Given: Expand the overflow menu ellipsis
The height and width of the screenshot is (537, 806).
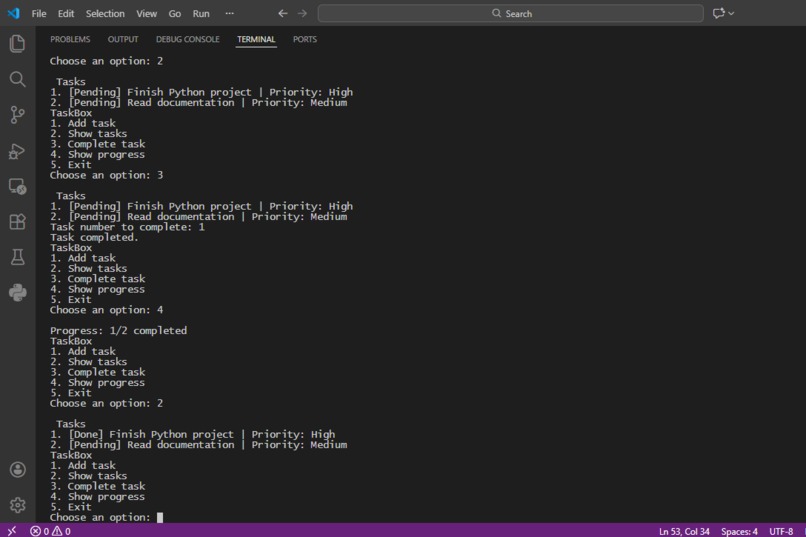Looking at the screenshot, I should tap(230, 13).
